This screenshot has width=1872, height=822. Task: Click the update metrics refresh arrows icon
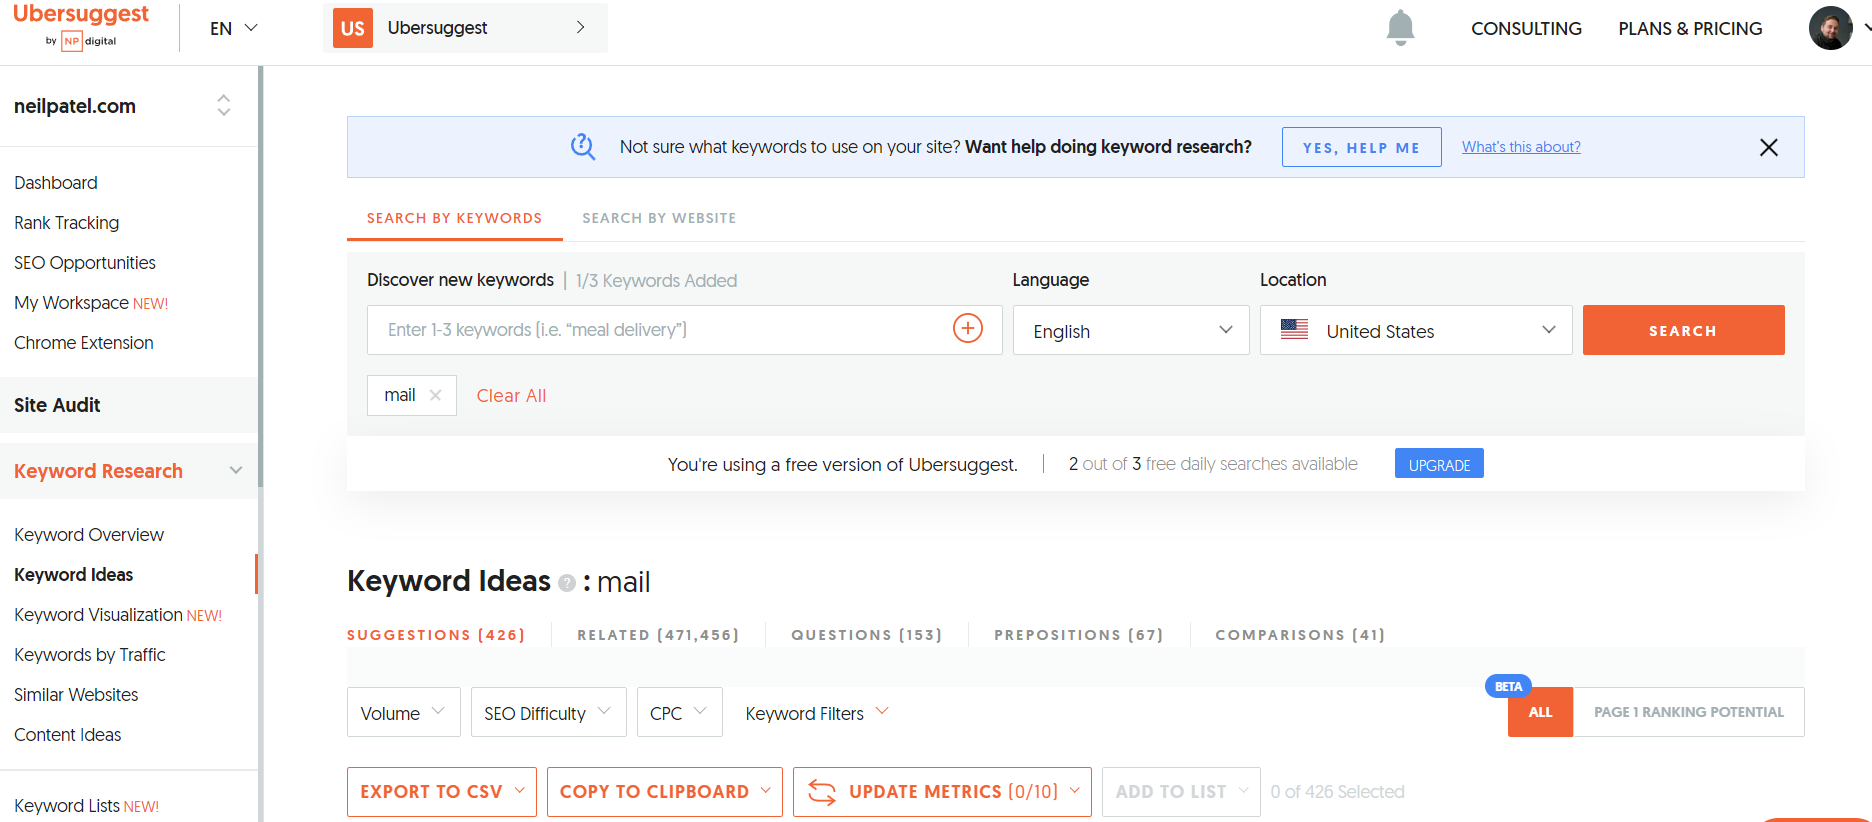pos(822,792)
